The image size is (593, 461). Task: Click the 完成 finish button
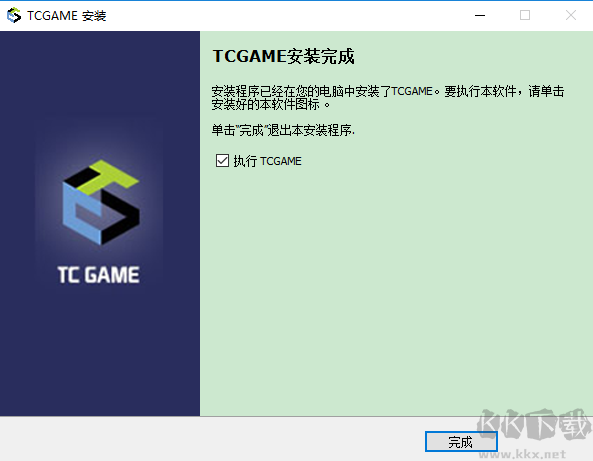461,441
